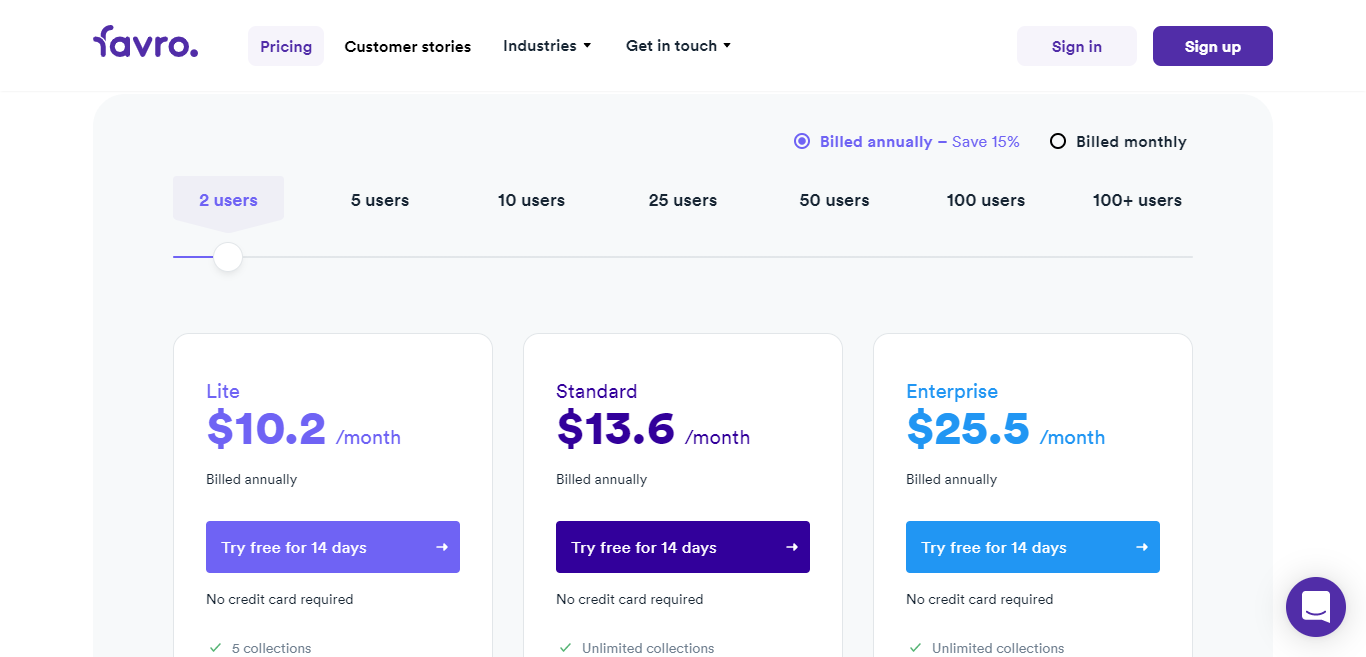
Task: Open the Pricing page
Action: (286, 46)
